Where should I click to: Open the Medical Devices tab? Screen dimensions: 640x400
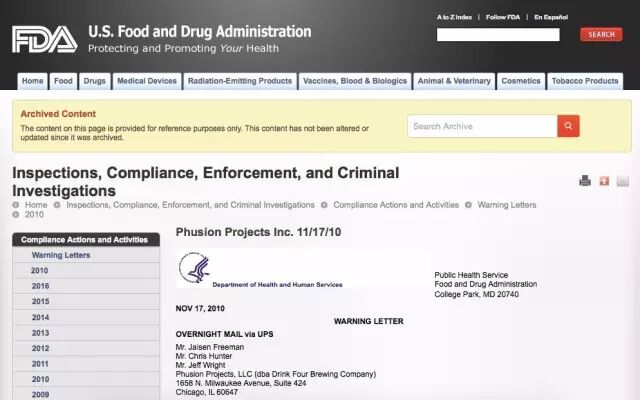(147, 81)
